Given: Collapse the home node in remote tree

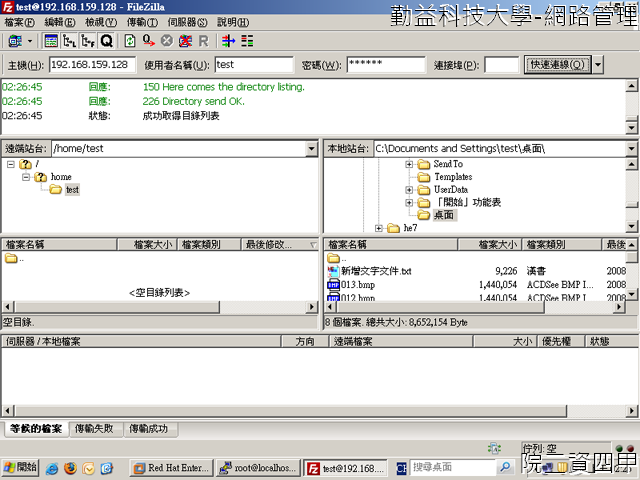Looking at the screenshot, I should 26,176.
